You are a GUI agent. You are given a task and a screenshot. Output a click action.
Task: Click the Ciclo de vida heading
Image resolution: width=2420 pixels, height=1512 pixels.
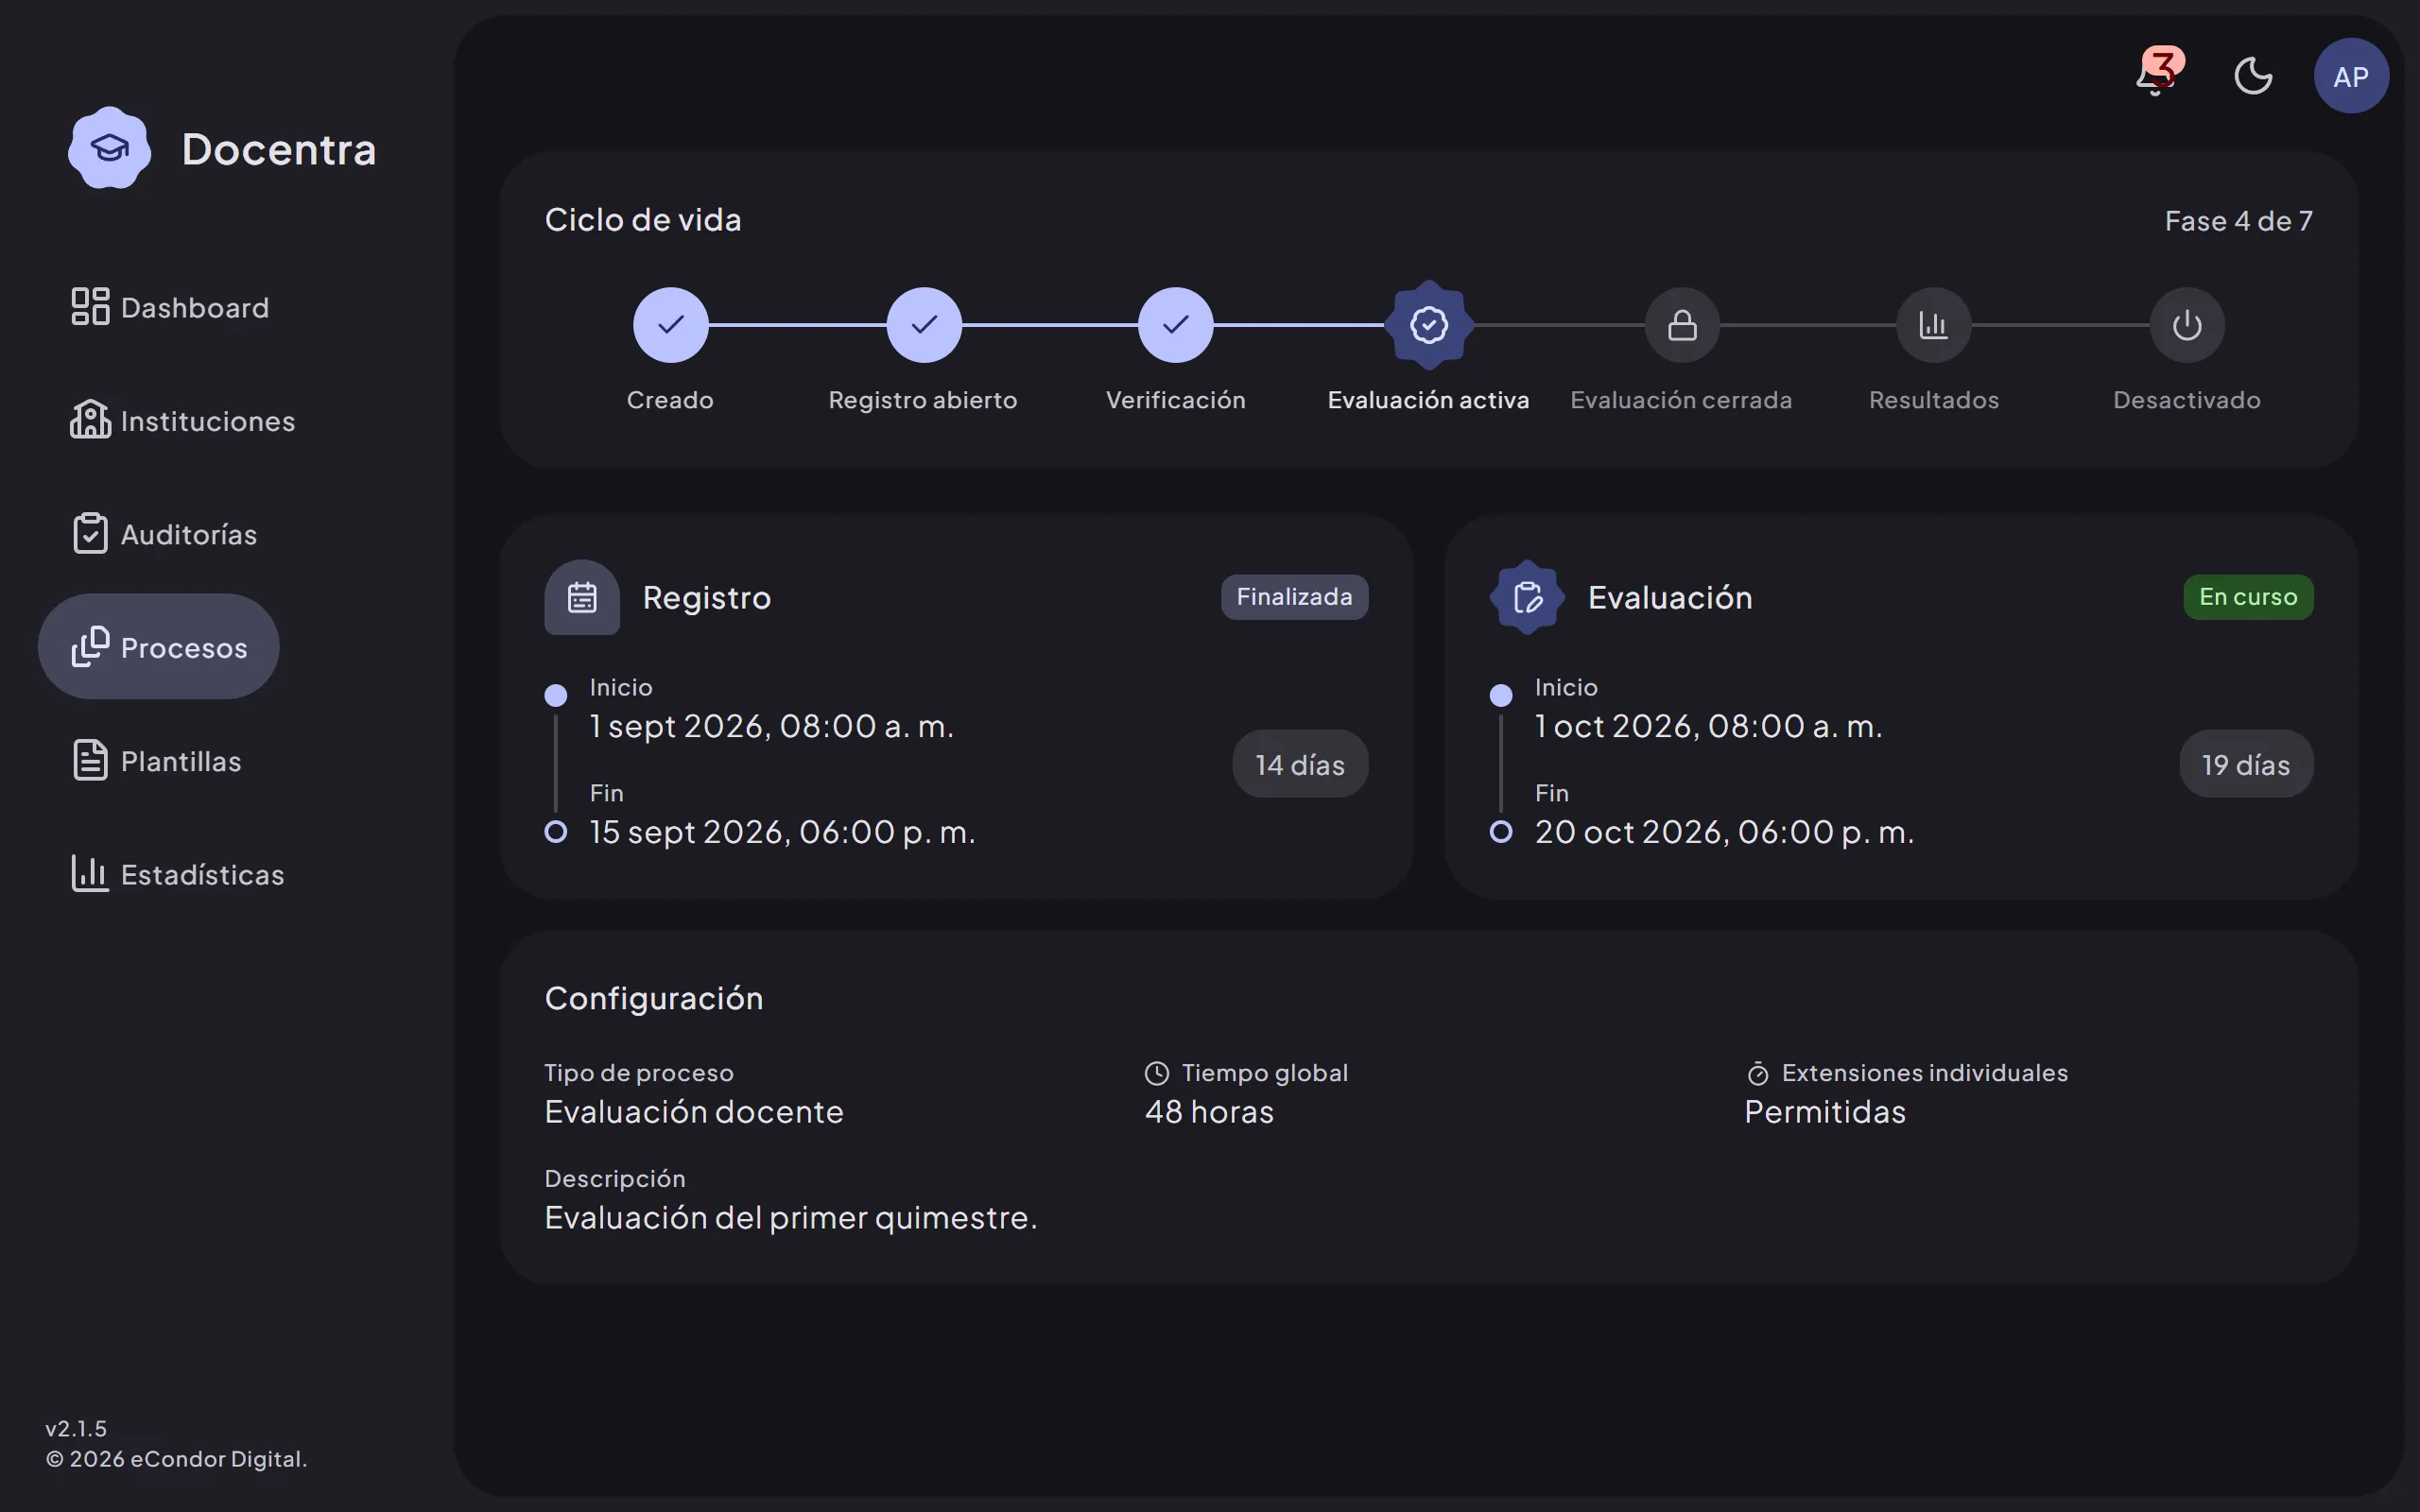coord(643,220)
